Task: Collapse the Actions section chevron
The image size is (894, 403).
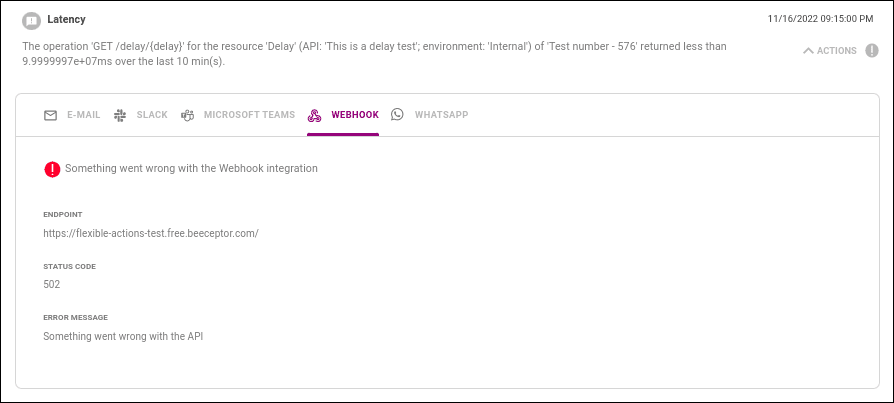Action: coord(808,51)
